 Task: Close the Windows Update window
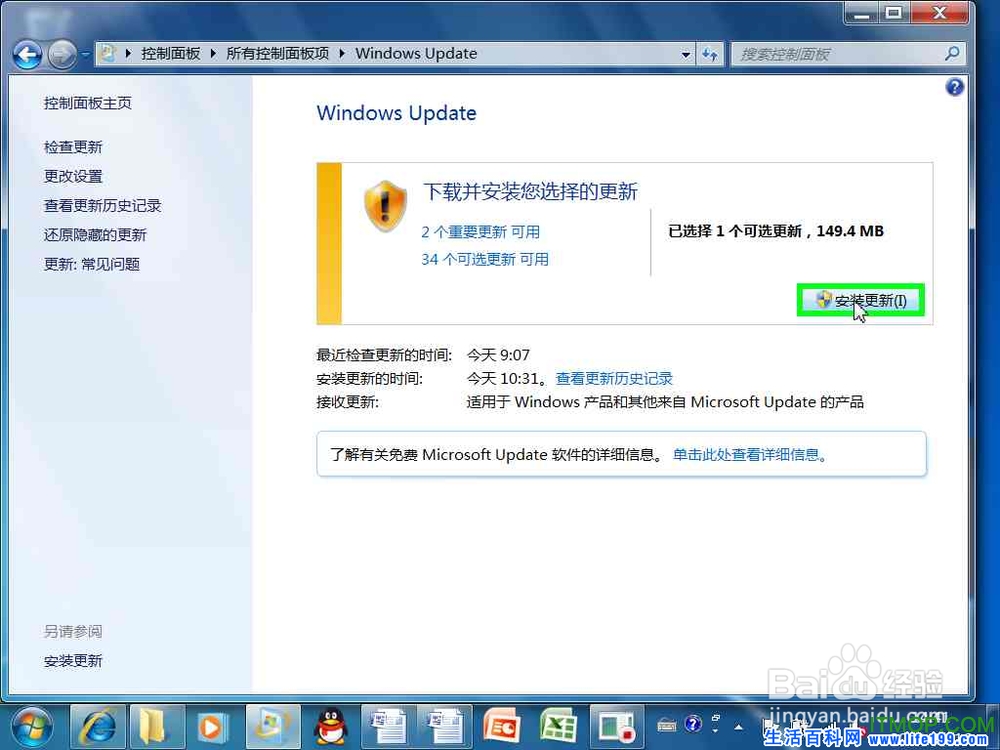coord(939,13)
